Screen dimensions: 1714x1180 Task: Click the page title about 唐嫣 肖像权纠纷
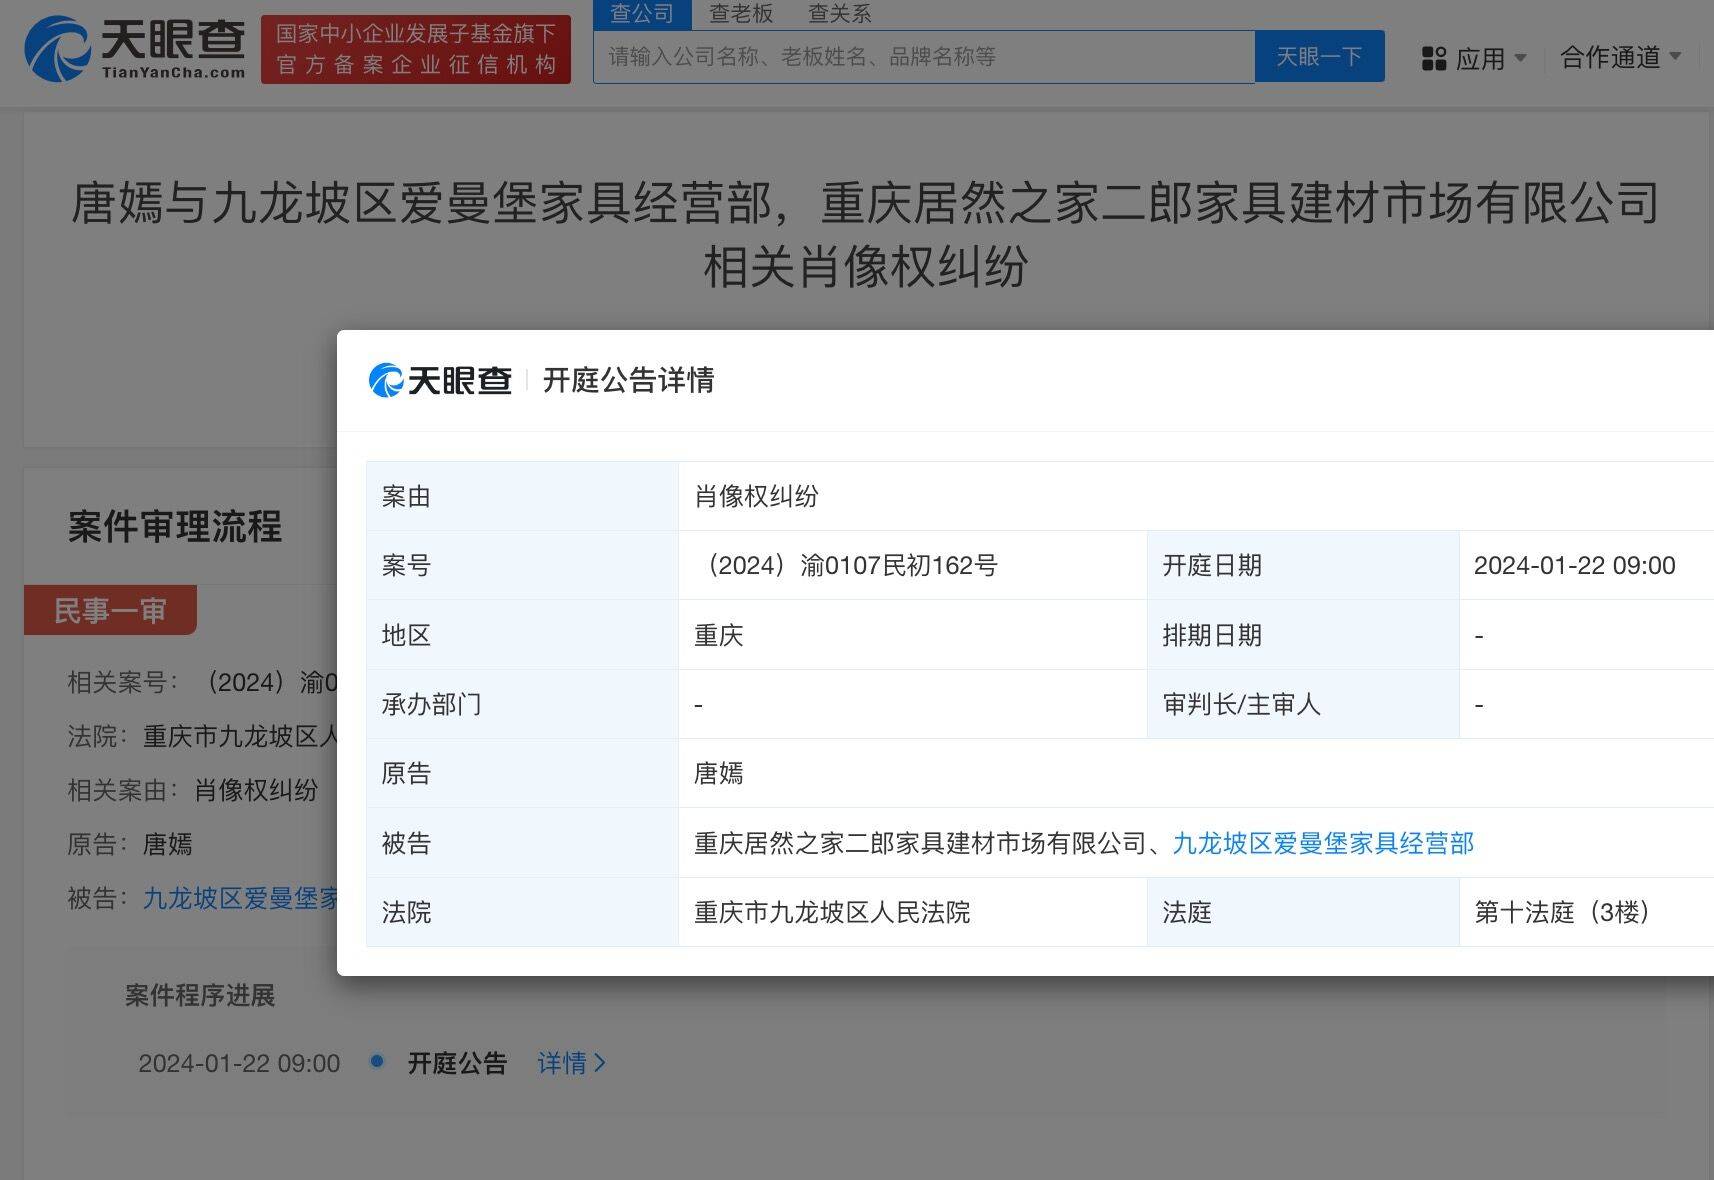click(x=866, y=235)
